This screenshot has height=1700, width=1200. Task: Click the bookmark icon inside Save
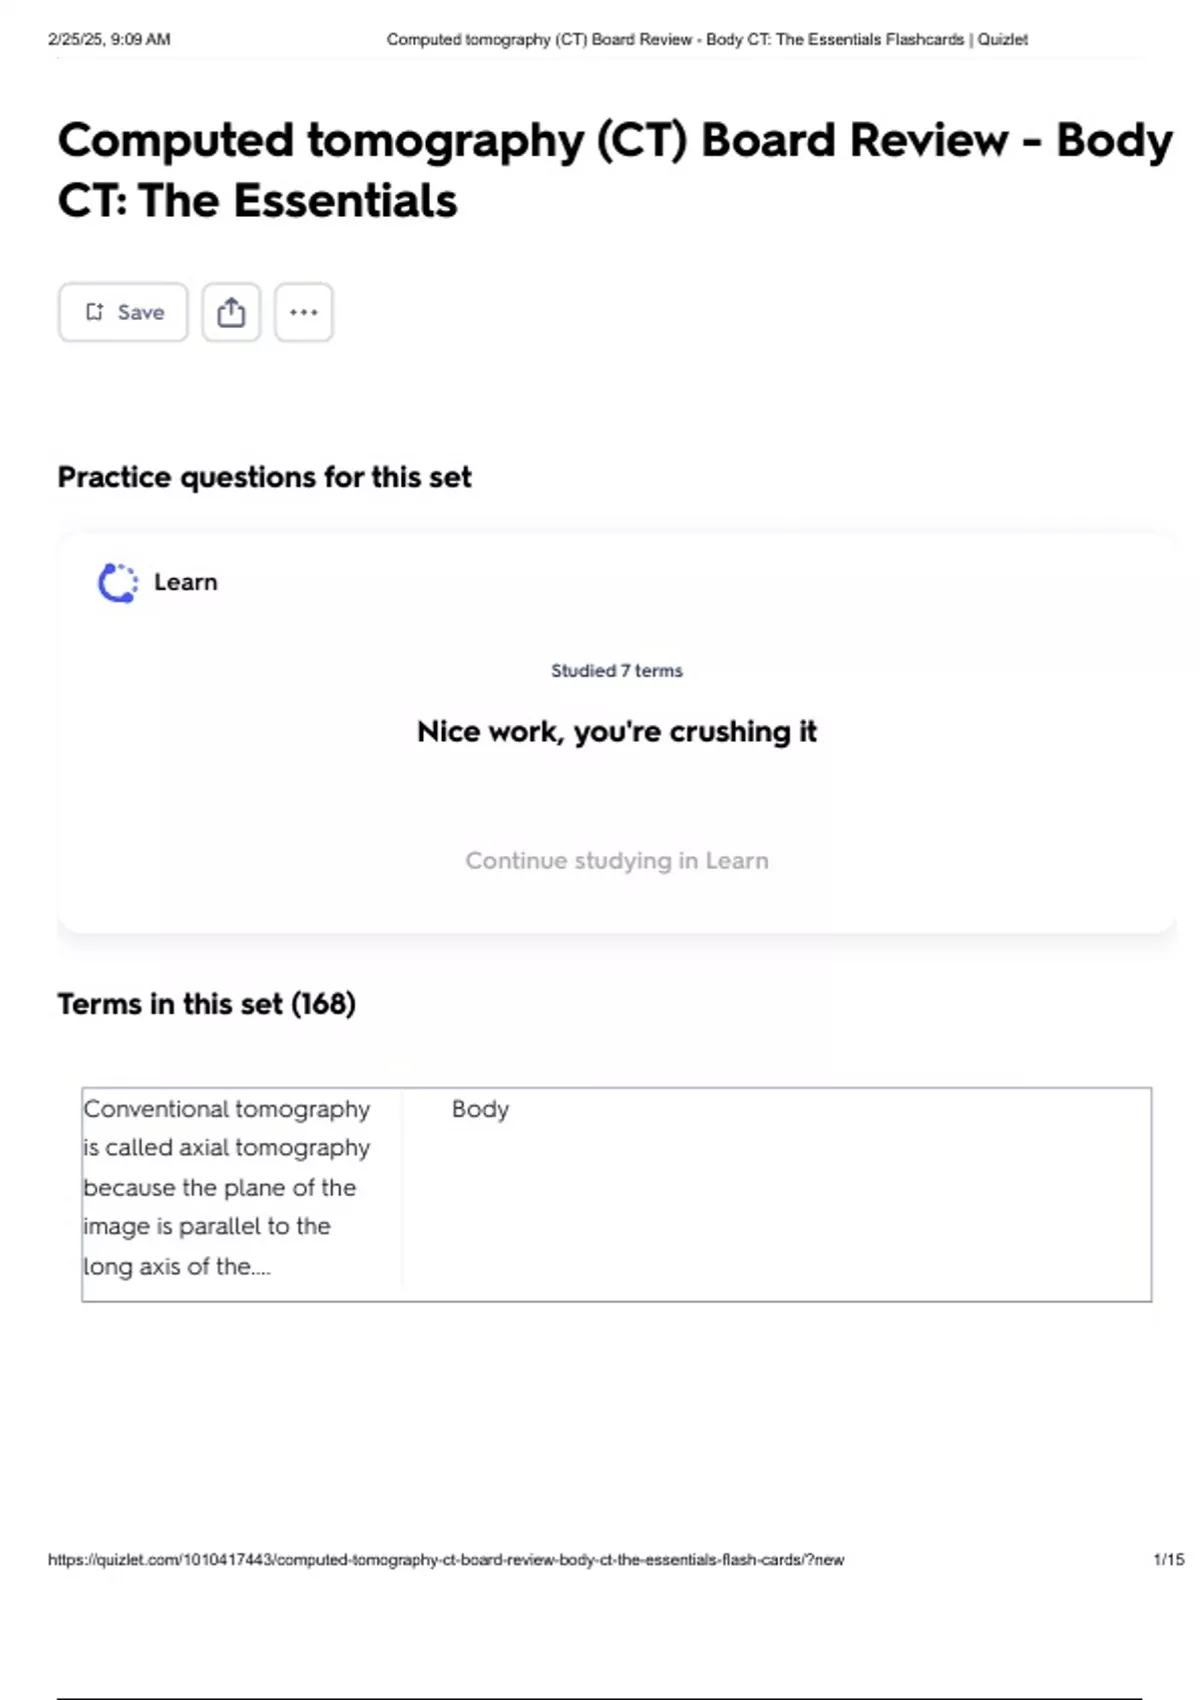[94, 312]
